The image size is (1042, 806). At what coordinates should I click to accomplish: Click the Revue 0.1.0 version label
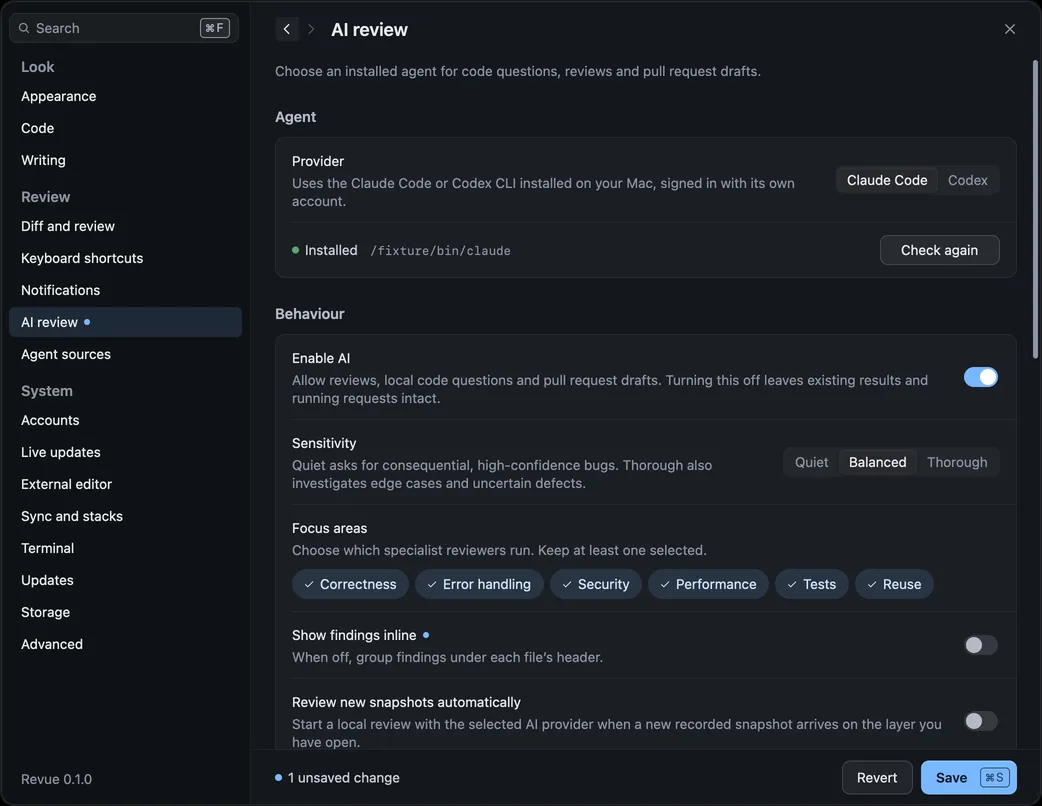click(56, 779)
